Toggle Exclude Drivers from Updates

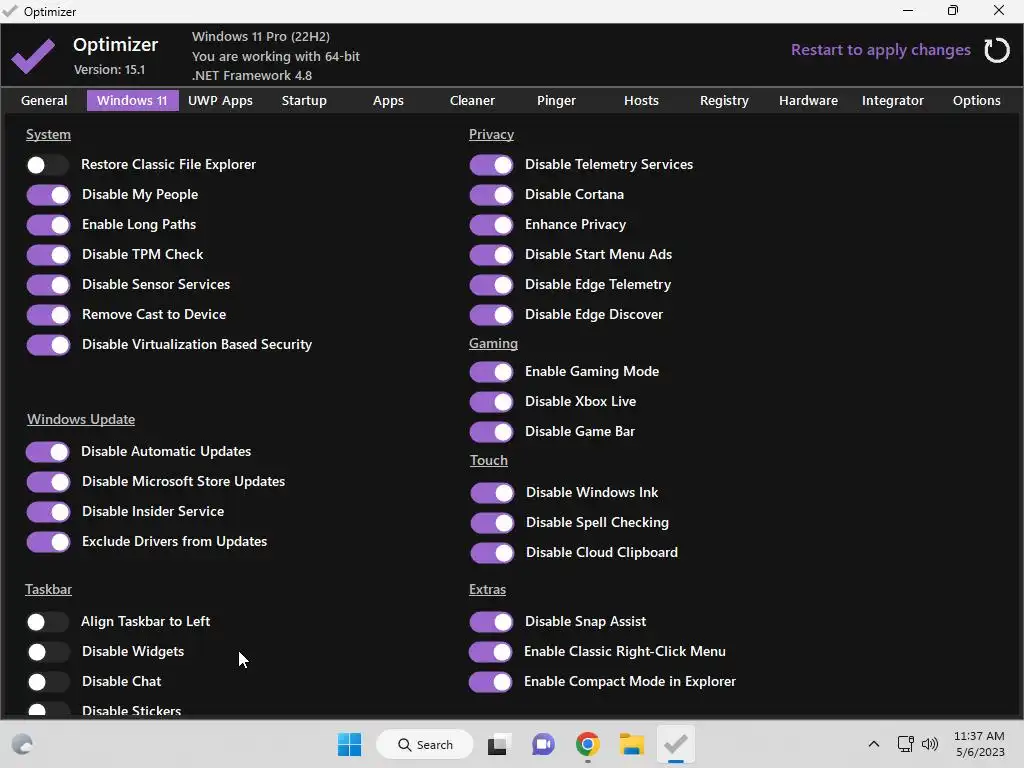pos(48,542)
